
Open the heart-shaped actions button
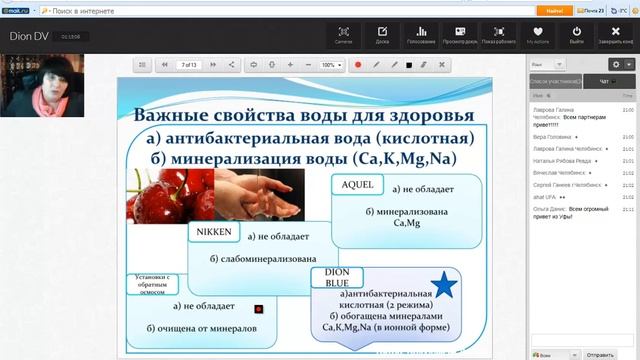(538, 35)
